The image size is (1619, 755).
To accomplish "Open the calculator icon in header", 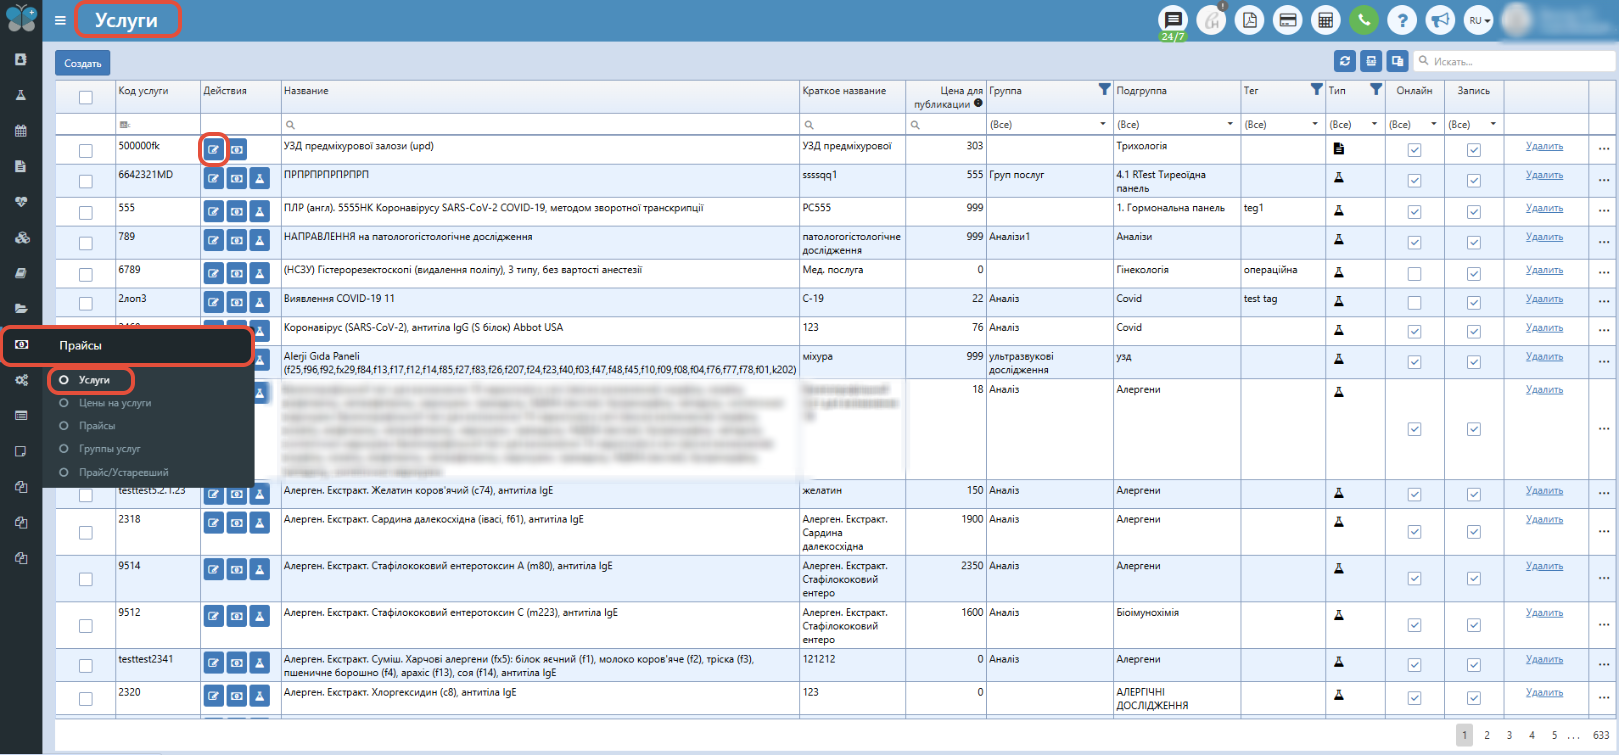I will 1326,20.
